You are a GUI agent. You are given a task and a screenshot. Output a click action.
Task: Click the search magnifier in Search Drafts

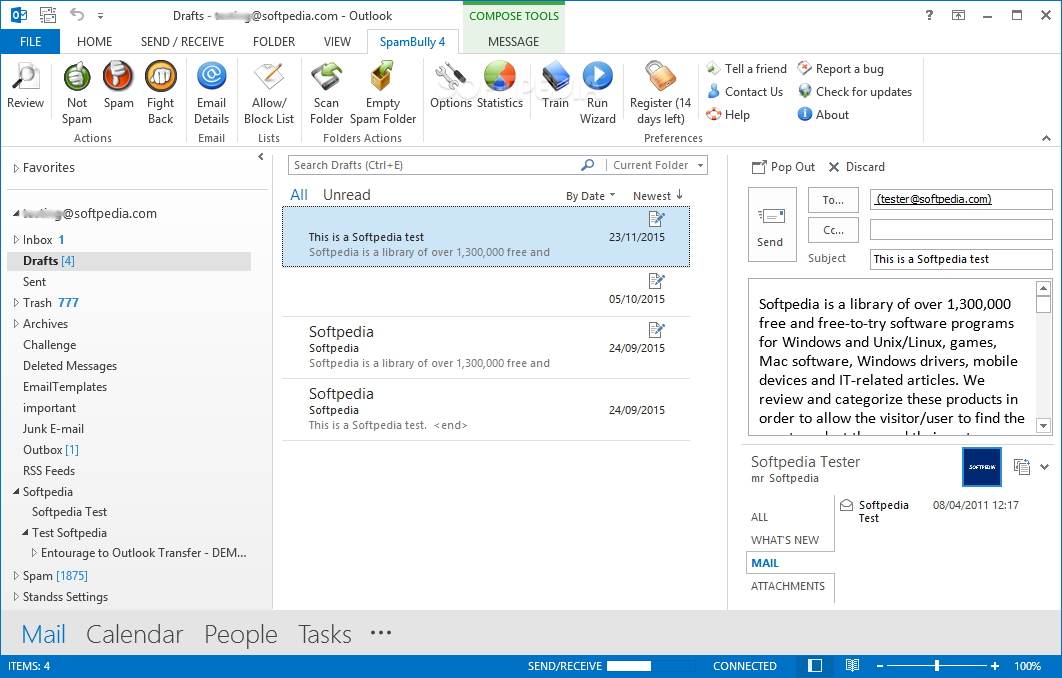click(x=587, y=165)
